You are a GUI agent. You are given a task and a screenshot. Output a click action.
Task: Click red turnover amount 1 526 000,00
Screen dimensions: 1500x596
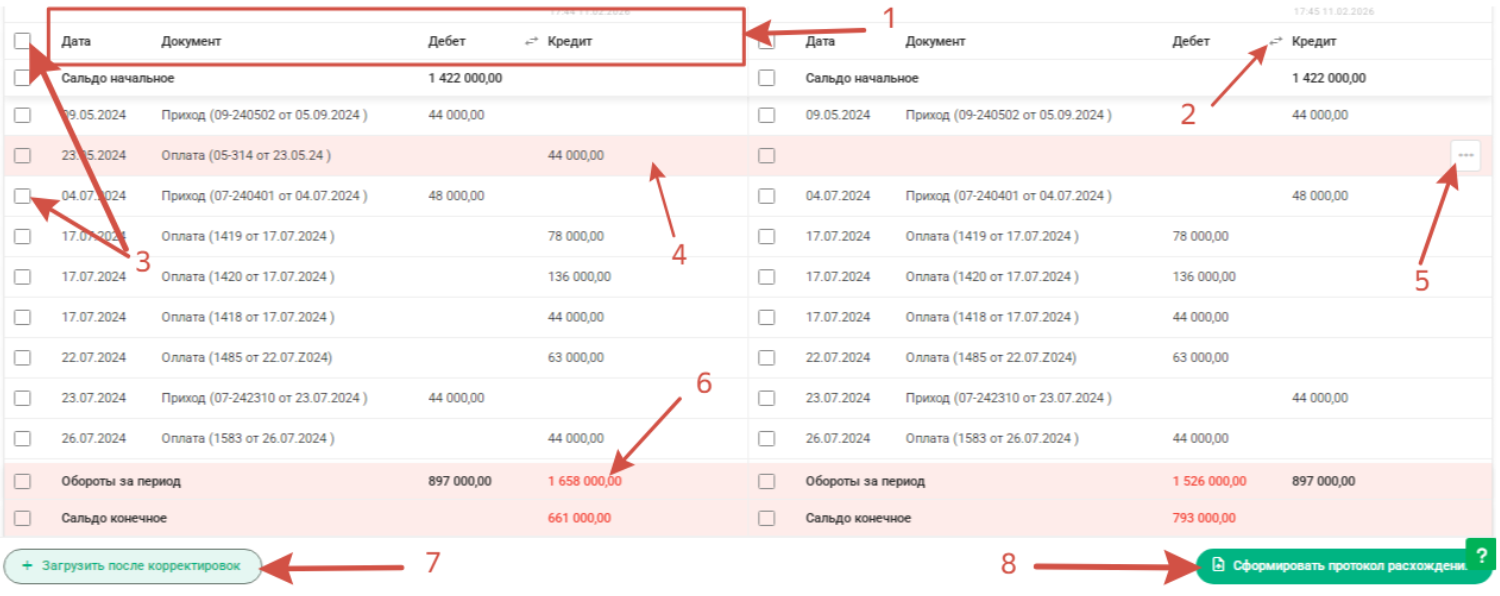point(1209,481)
